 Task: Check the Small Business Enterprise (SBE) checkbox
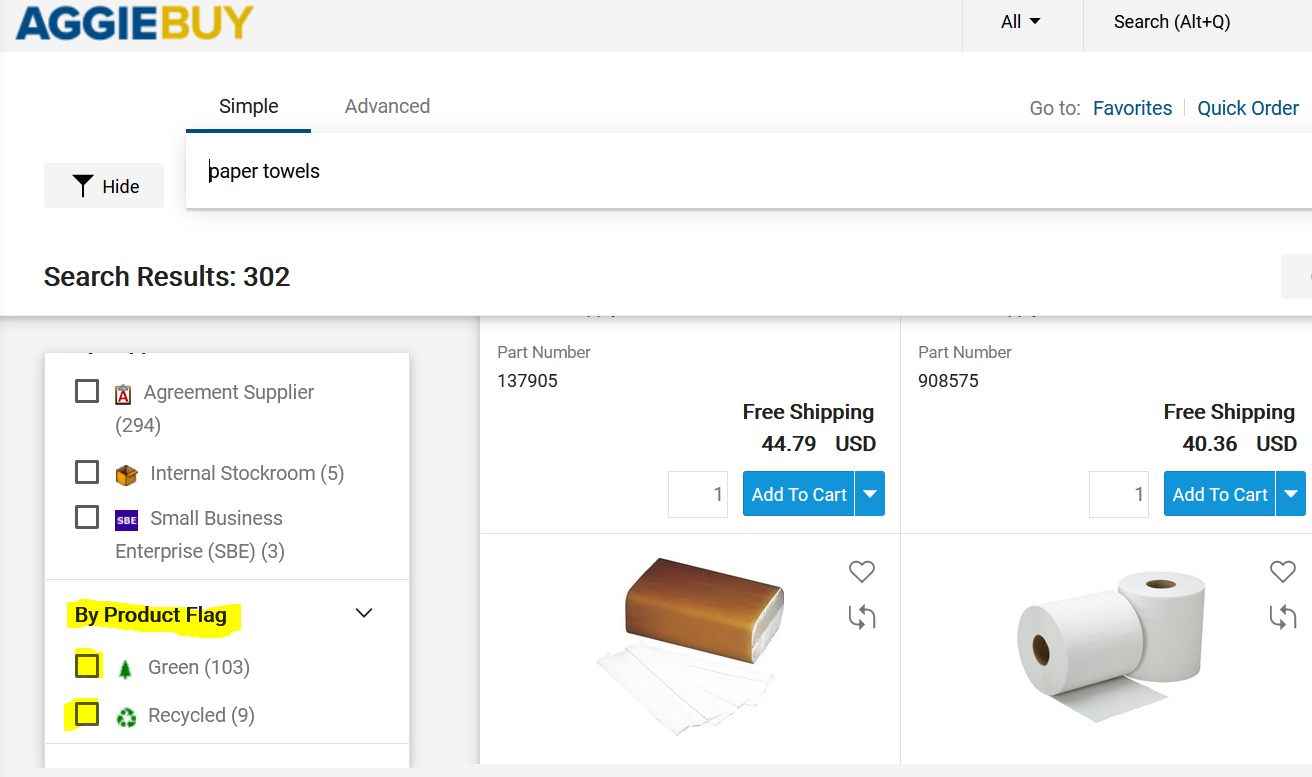[x=87, y=517]
